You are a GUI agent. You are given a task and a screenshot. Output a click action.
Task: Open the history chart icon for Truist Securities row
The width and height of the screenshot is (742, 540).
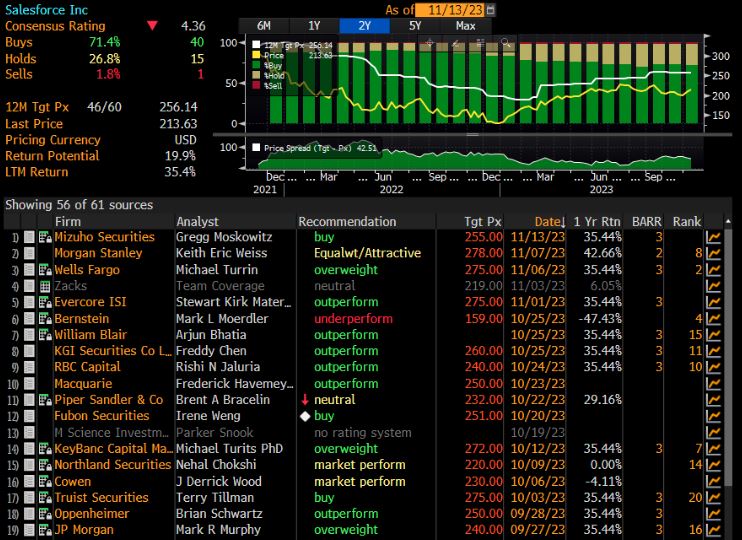[713, 497]
